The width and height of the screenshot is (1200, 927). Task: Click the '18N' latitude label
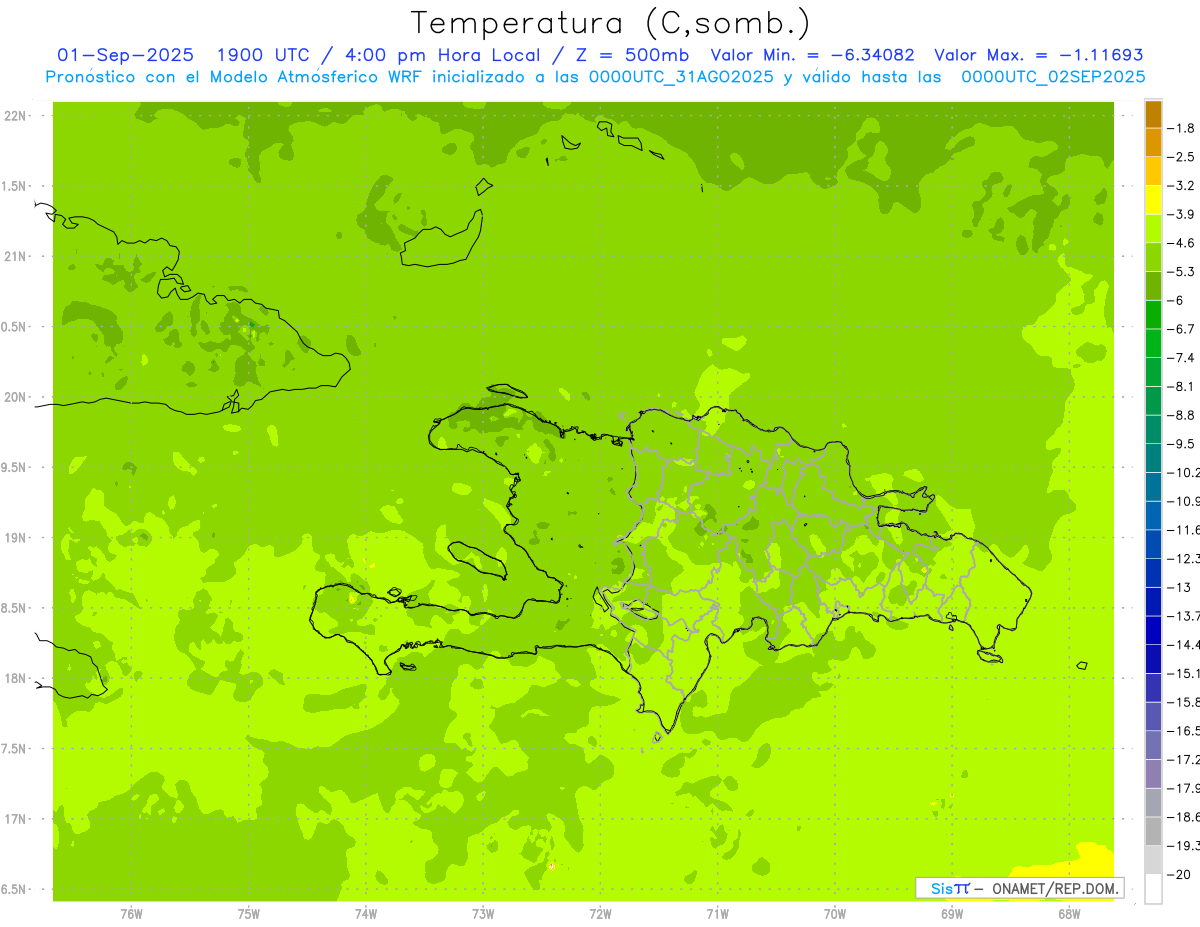16,678
